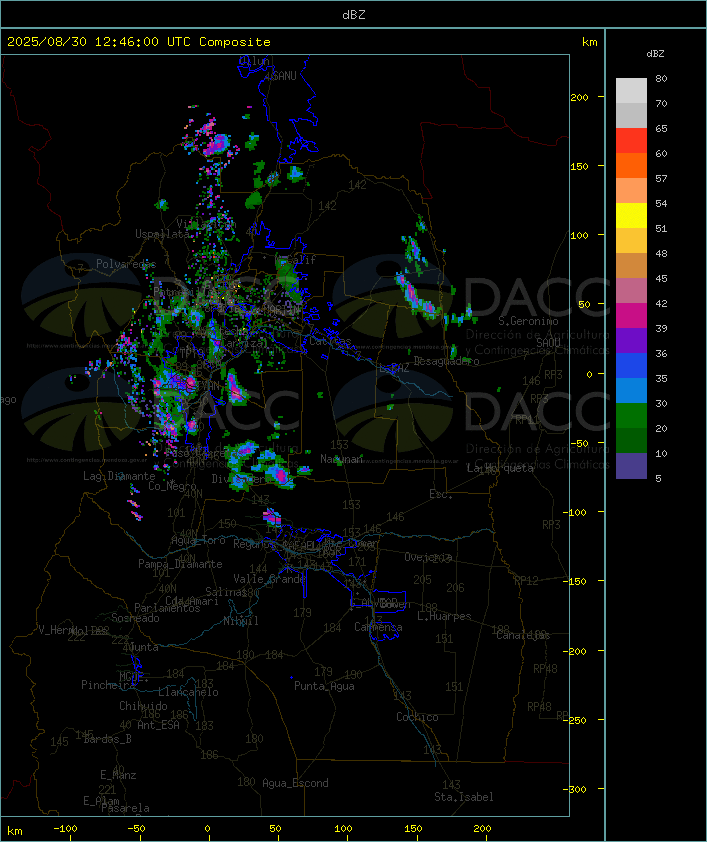
Task: Click the light blue 30-35 dBZ swatch
Action: 631,390
